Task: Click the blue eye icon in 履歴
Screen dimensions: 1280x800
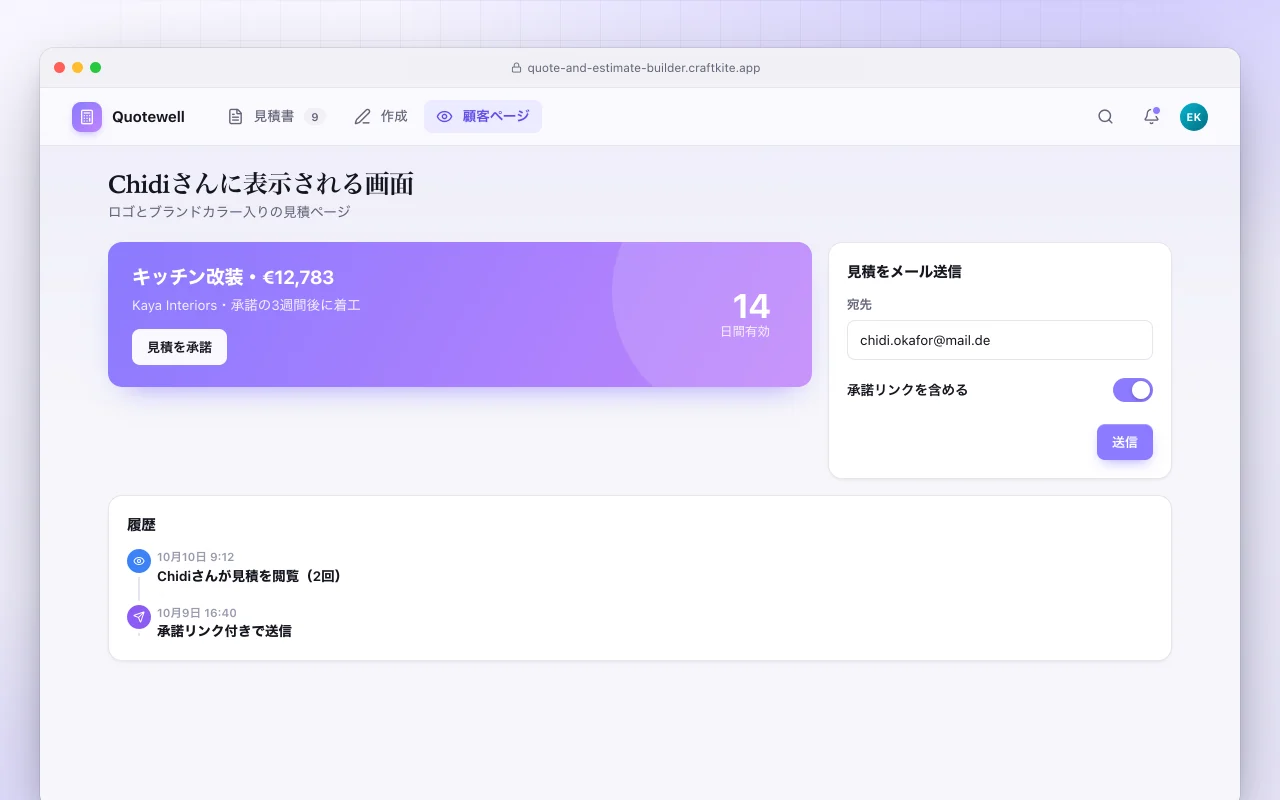Action: pos(139,561)
